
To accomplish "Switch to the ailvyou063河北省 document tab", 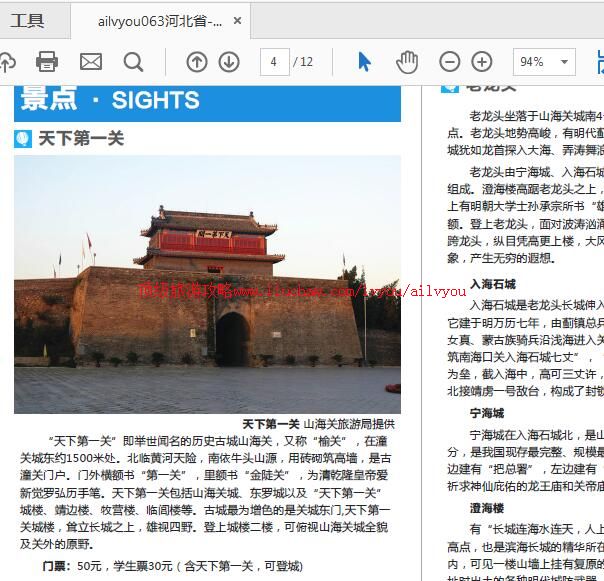I will pos(160,21).
